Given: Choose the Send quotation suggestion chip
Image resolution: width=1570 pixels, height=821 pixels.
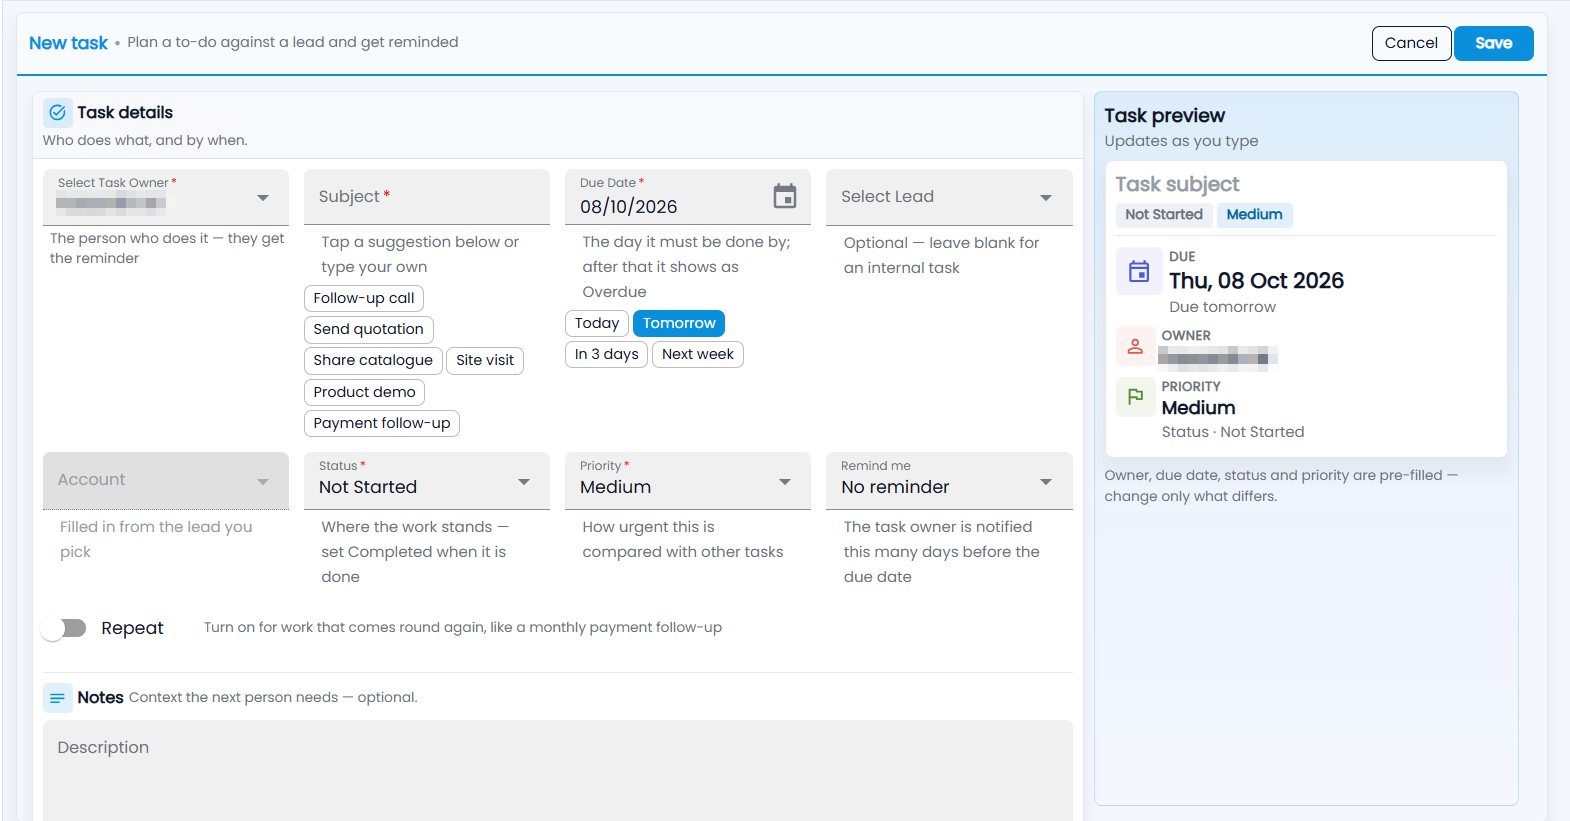Looking at the screenshot, I should coord(368,329).
